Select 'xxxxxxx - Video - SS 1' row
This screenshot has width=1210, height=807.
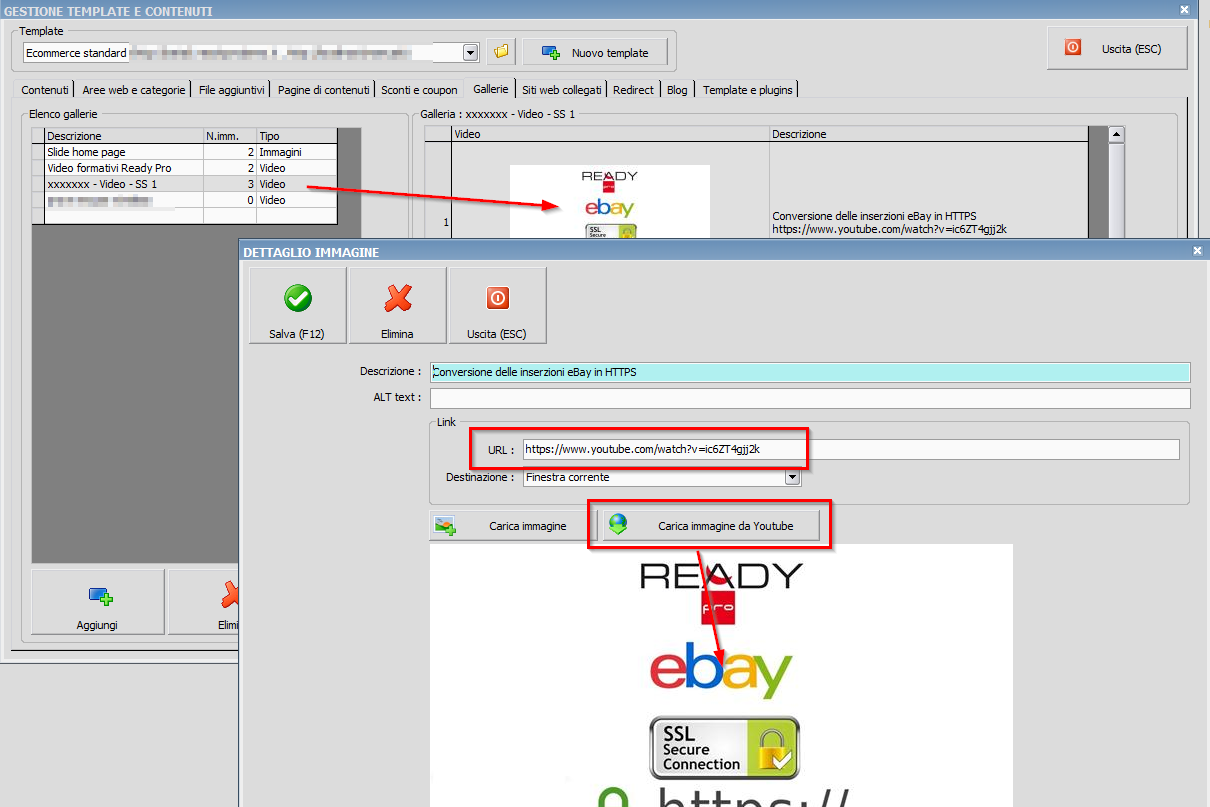[x=184, y=184]
